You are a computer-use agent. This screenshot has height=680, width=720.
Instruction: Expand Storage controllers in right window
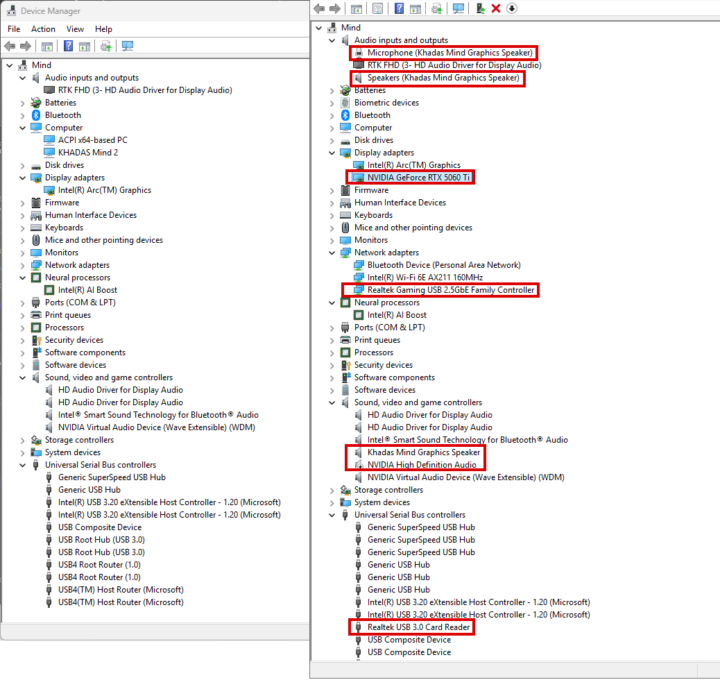point(332,490)
